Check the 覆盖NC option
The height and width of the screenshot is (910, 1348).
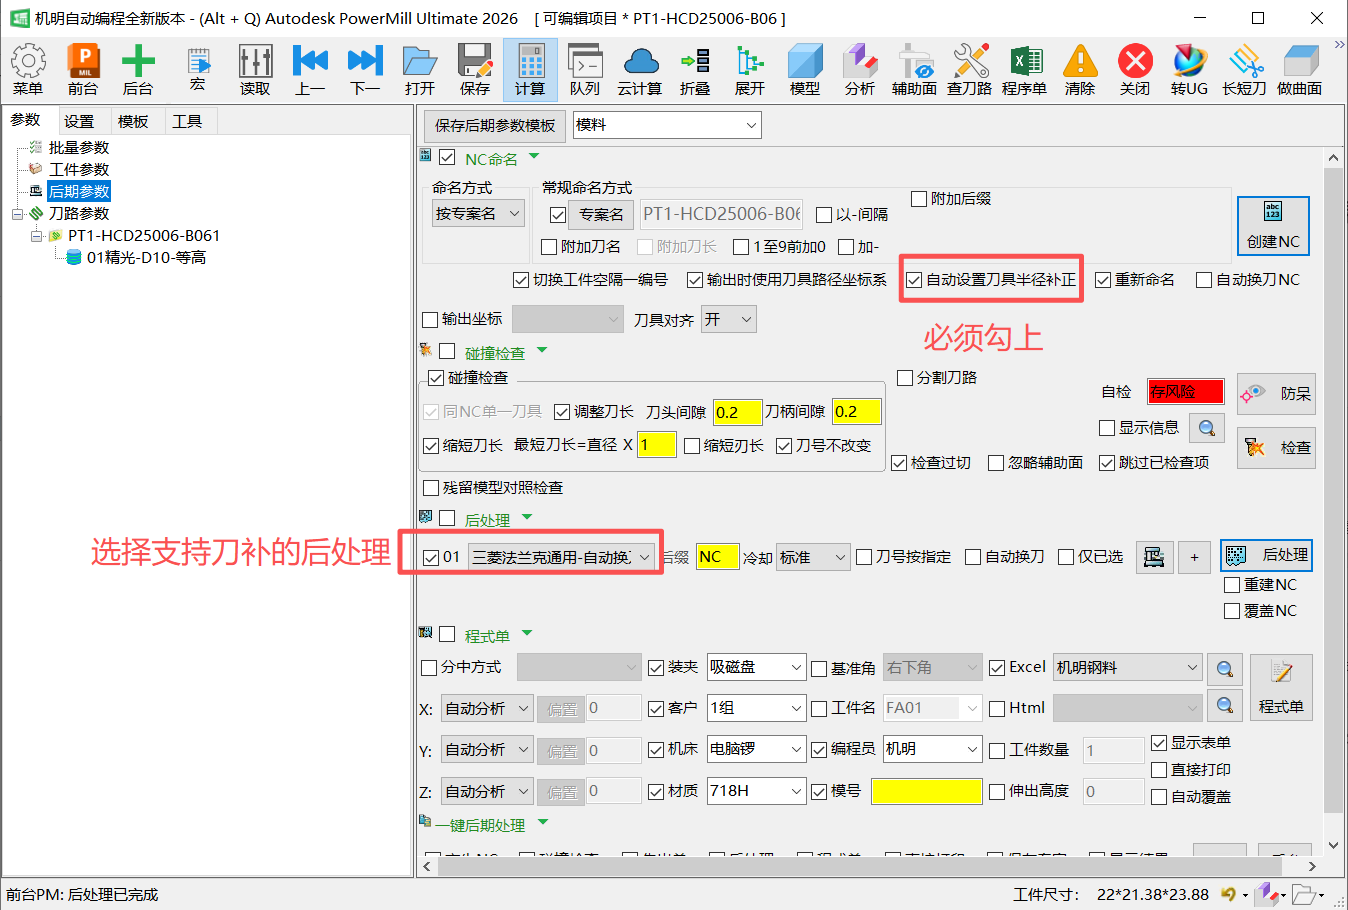[1232, 611]
